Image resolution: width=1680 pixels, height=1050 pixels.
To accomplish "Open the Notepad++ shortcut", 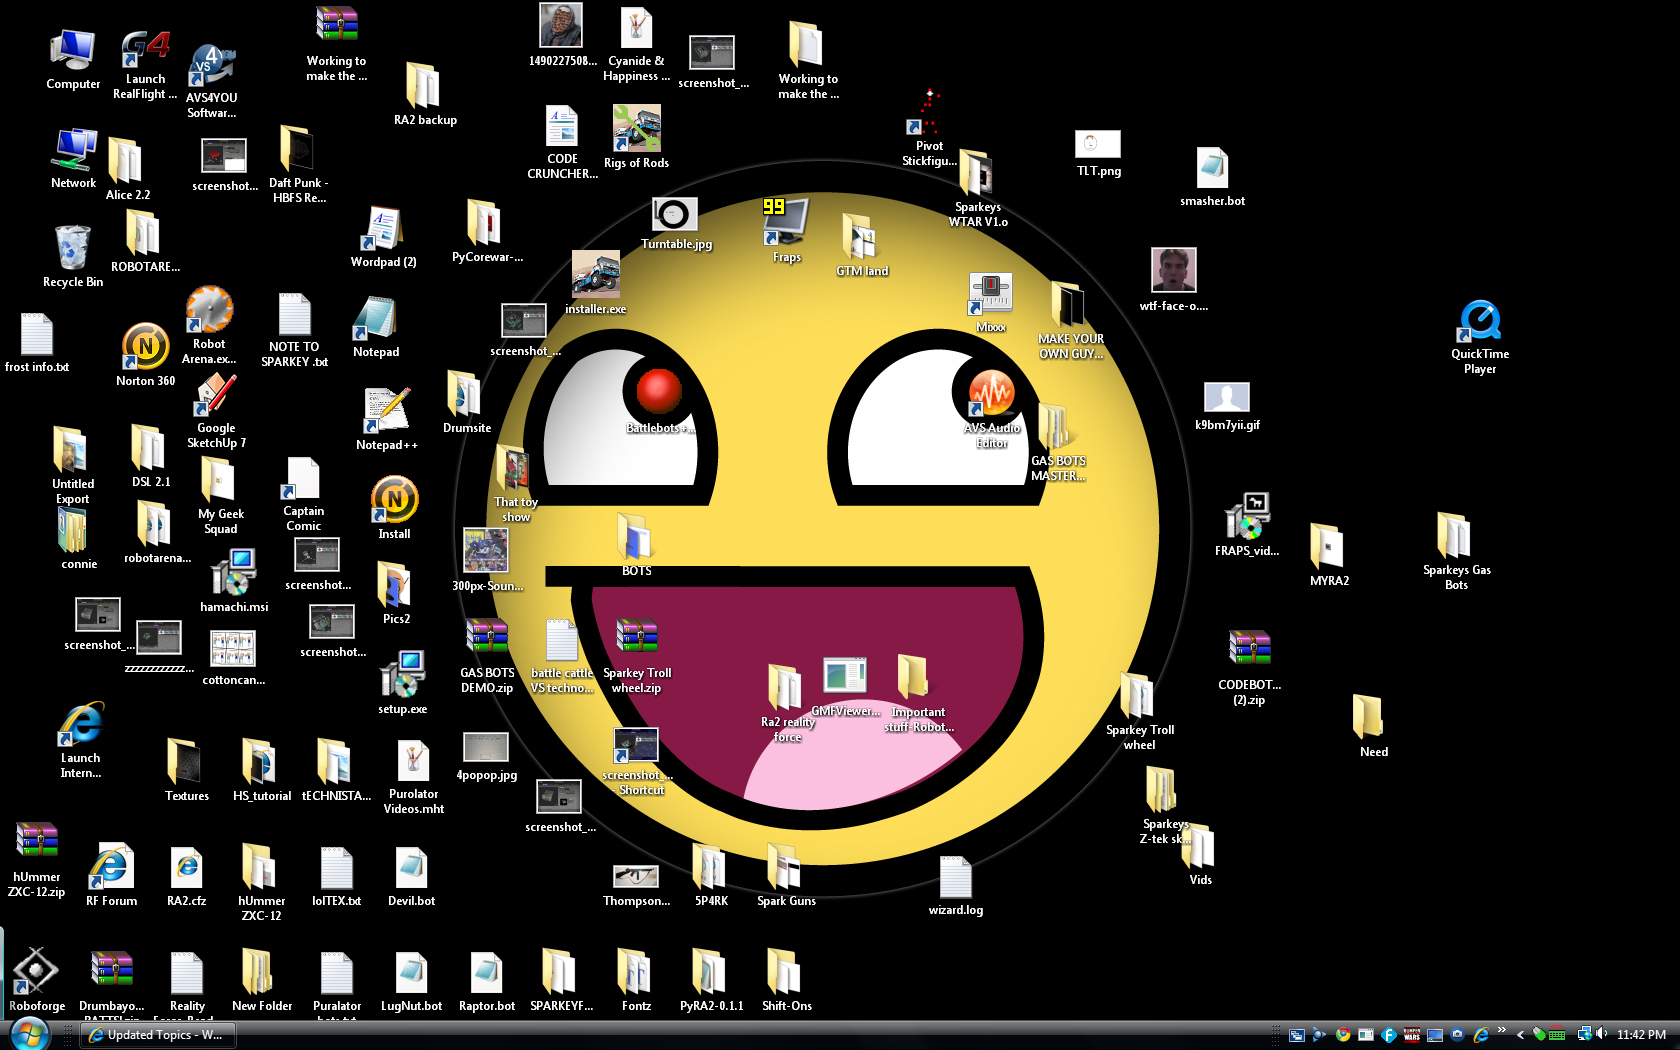I will point(387,419).
